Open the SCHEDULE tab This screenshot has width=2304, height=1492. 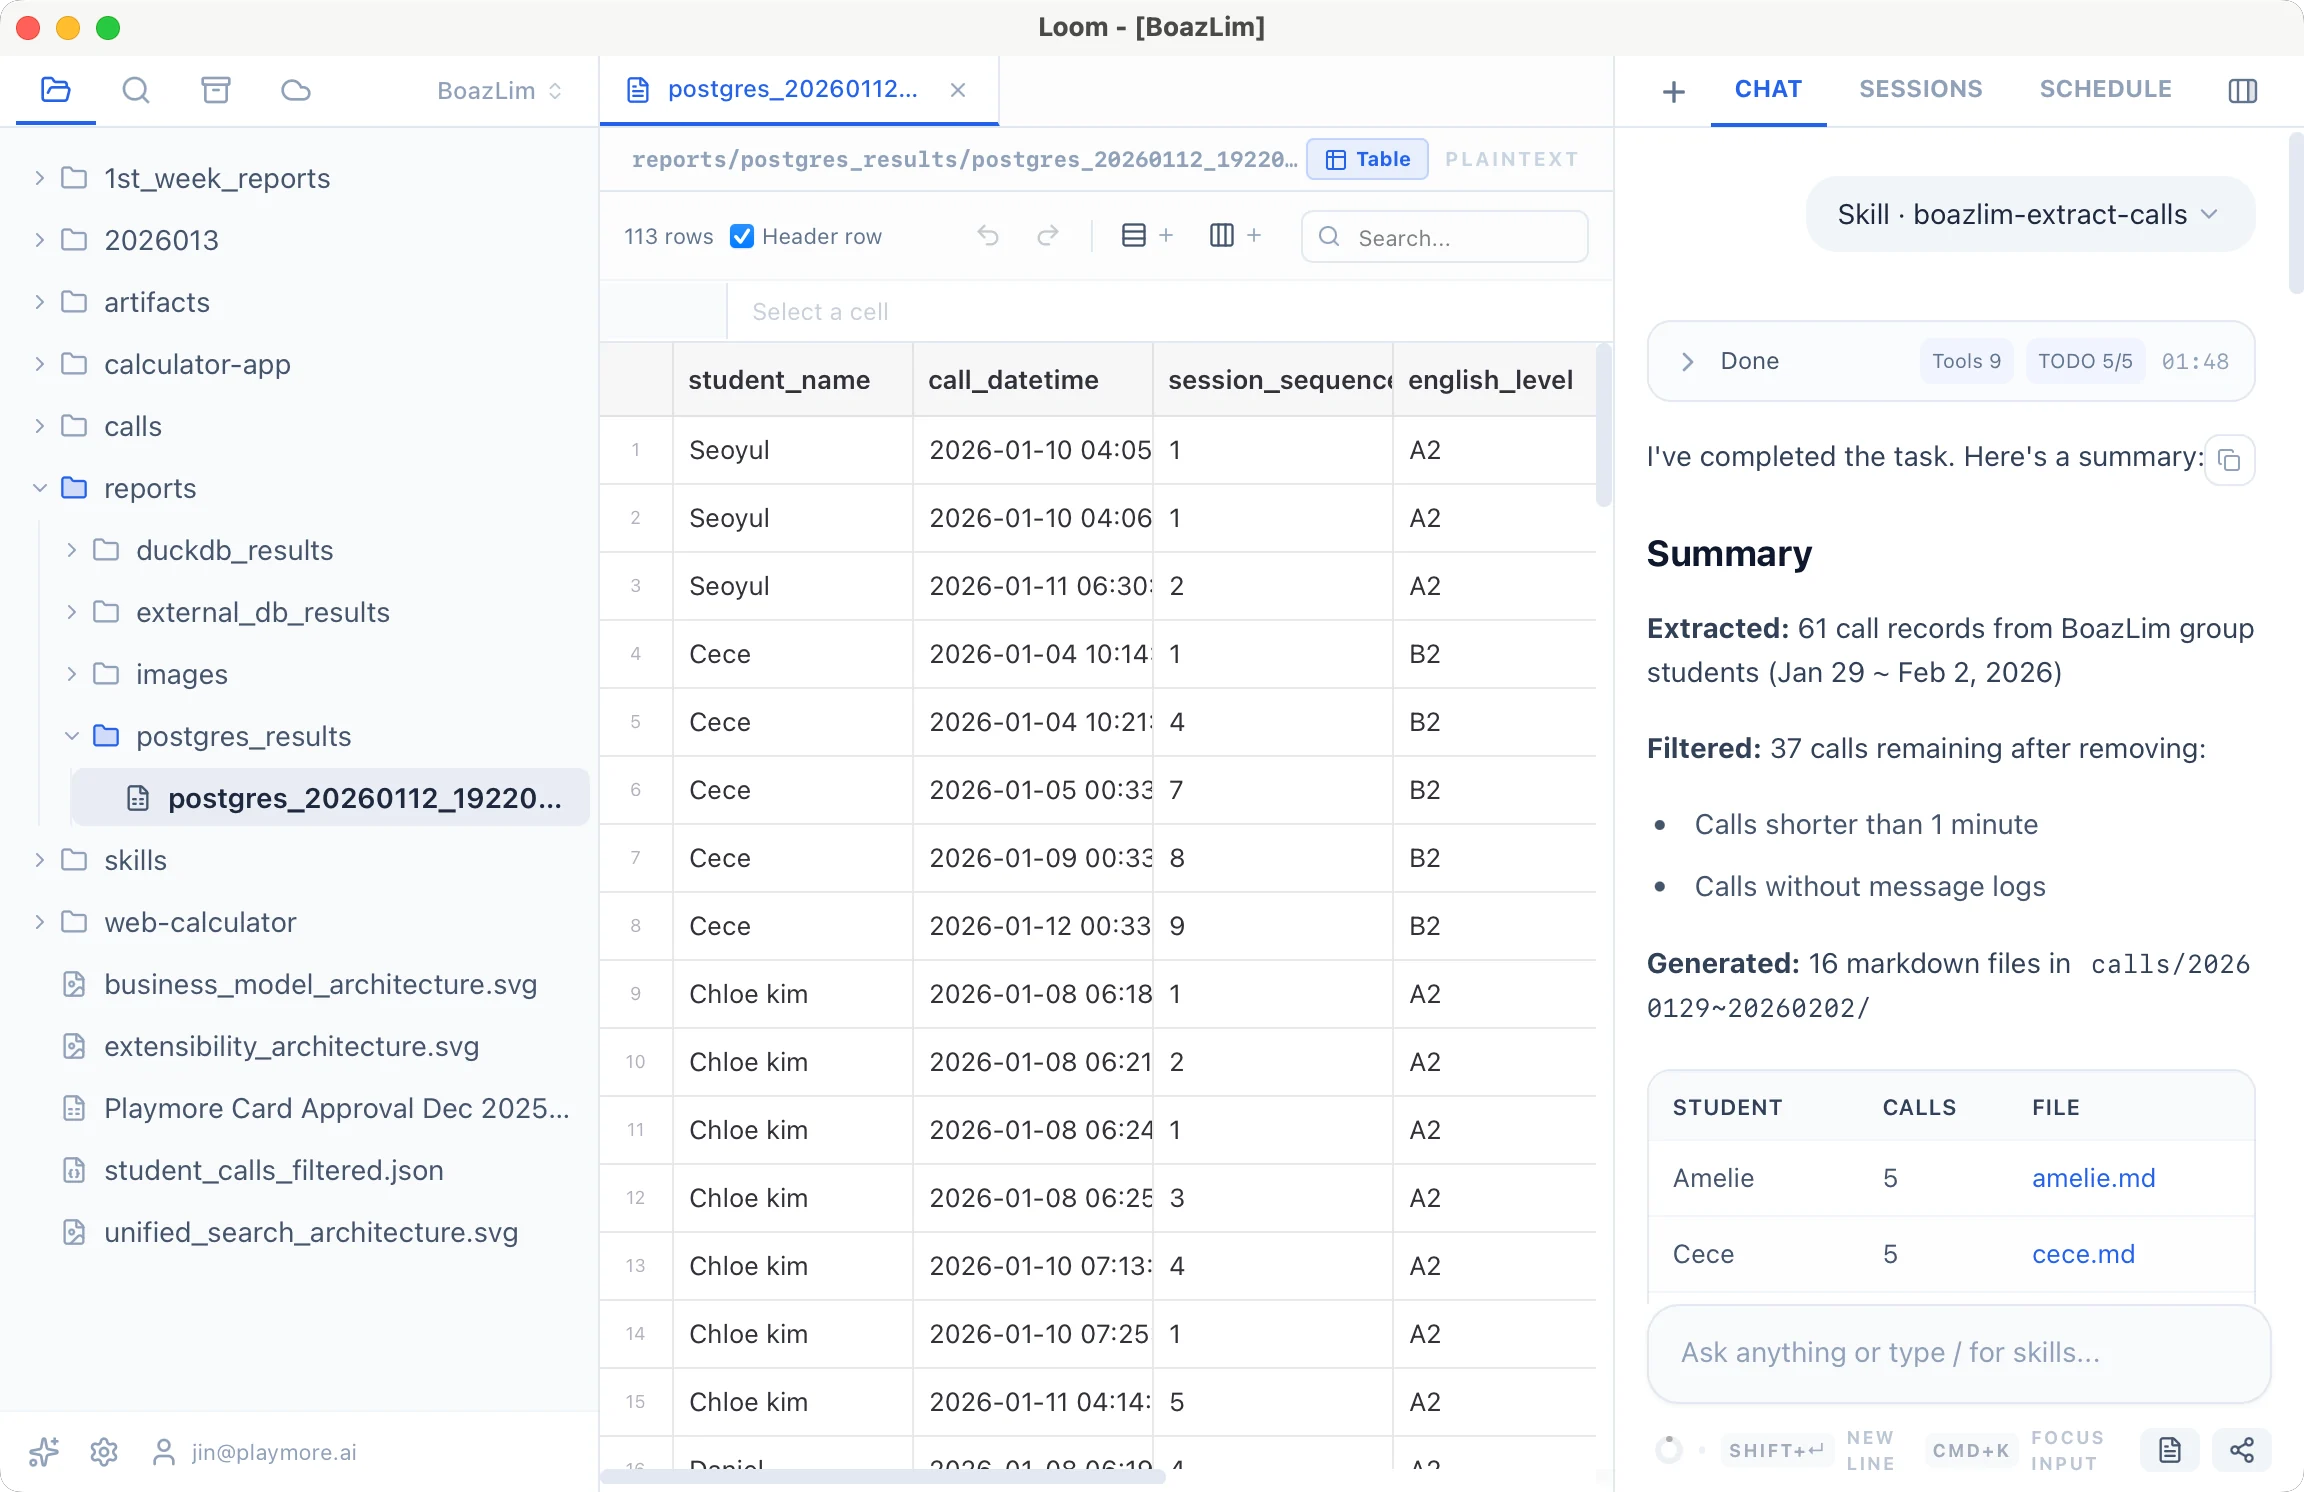[x=2105, y=89]
